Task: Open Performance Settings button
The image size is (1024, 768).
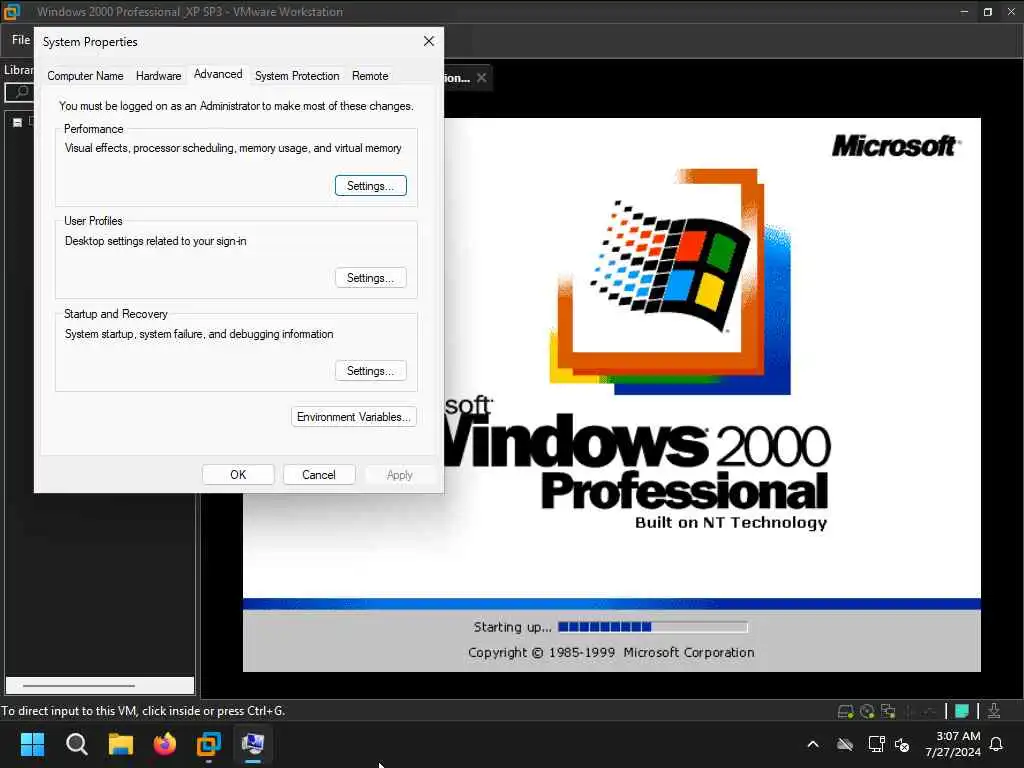Action: pos(371,185)
